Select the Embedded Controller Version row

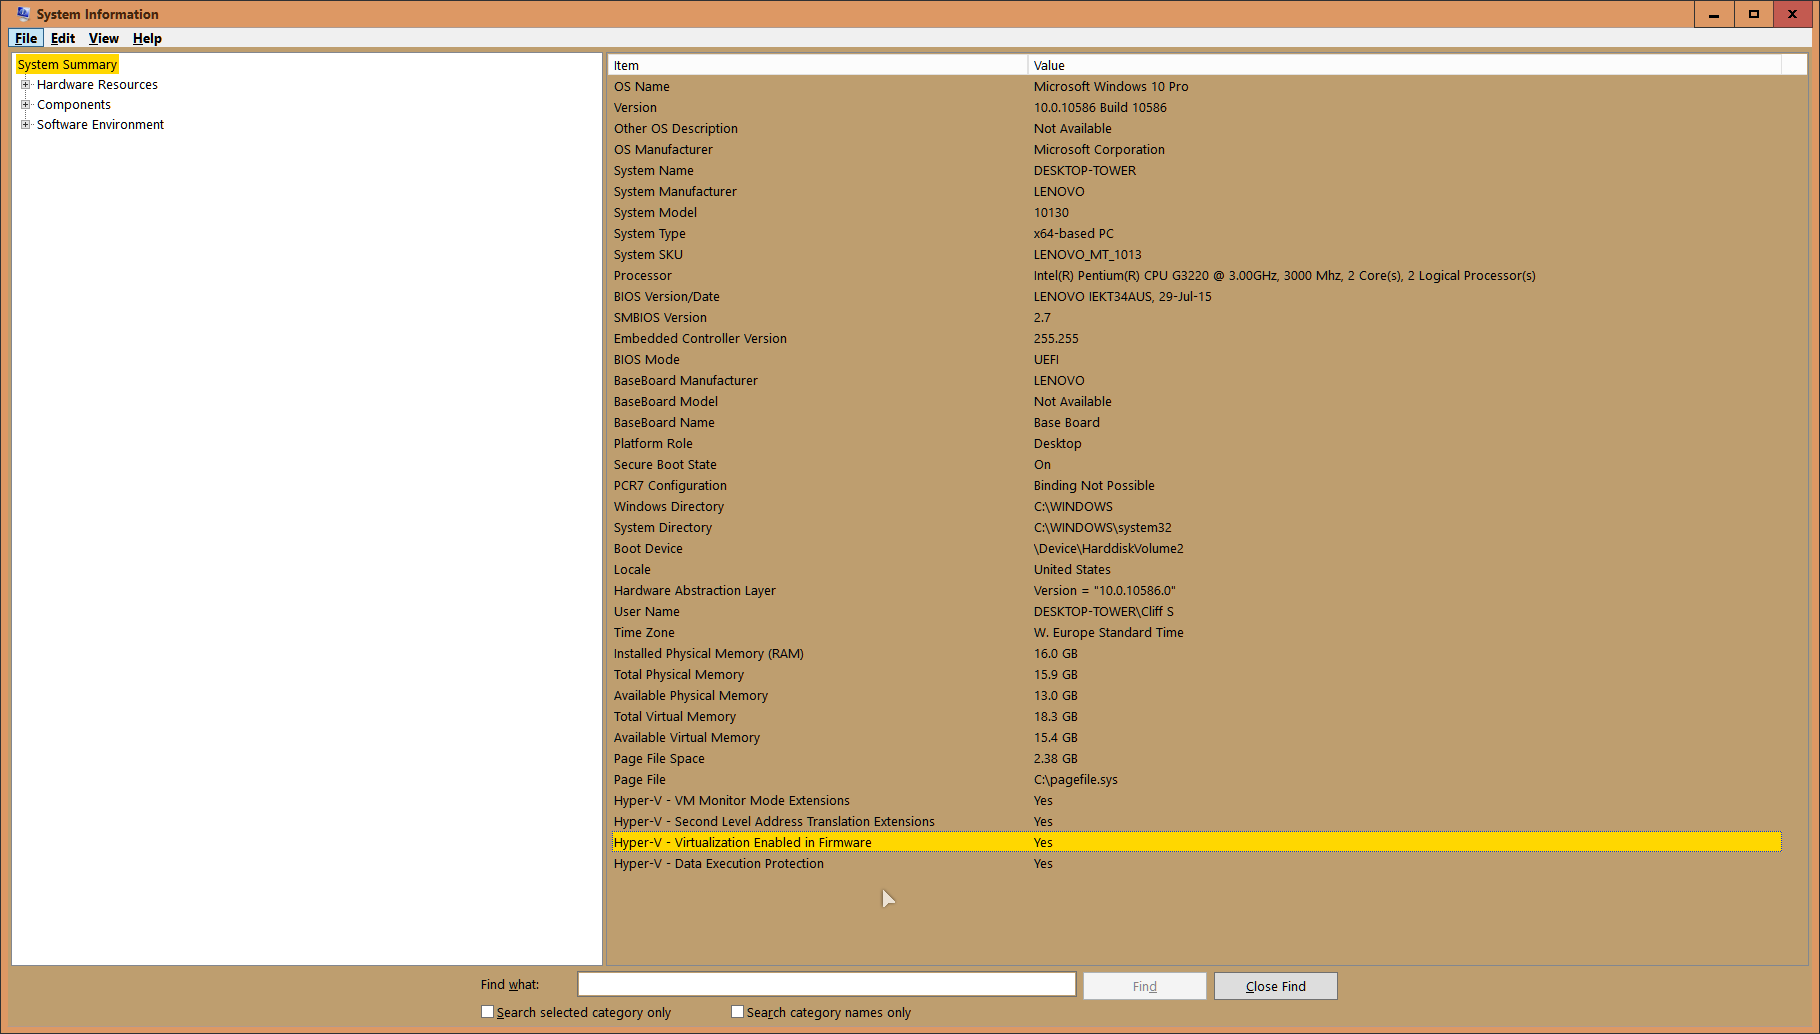pyautogui.click(x=1196, y=338)
